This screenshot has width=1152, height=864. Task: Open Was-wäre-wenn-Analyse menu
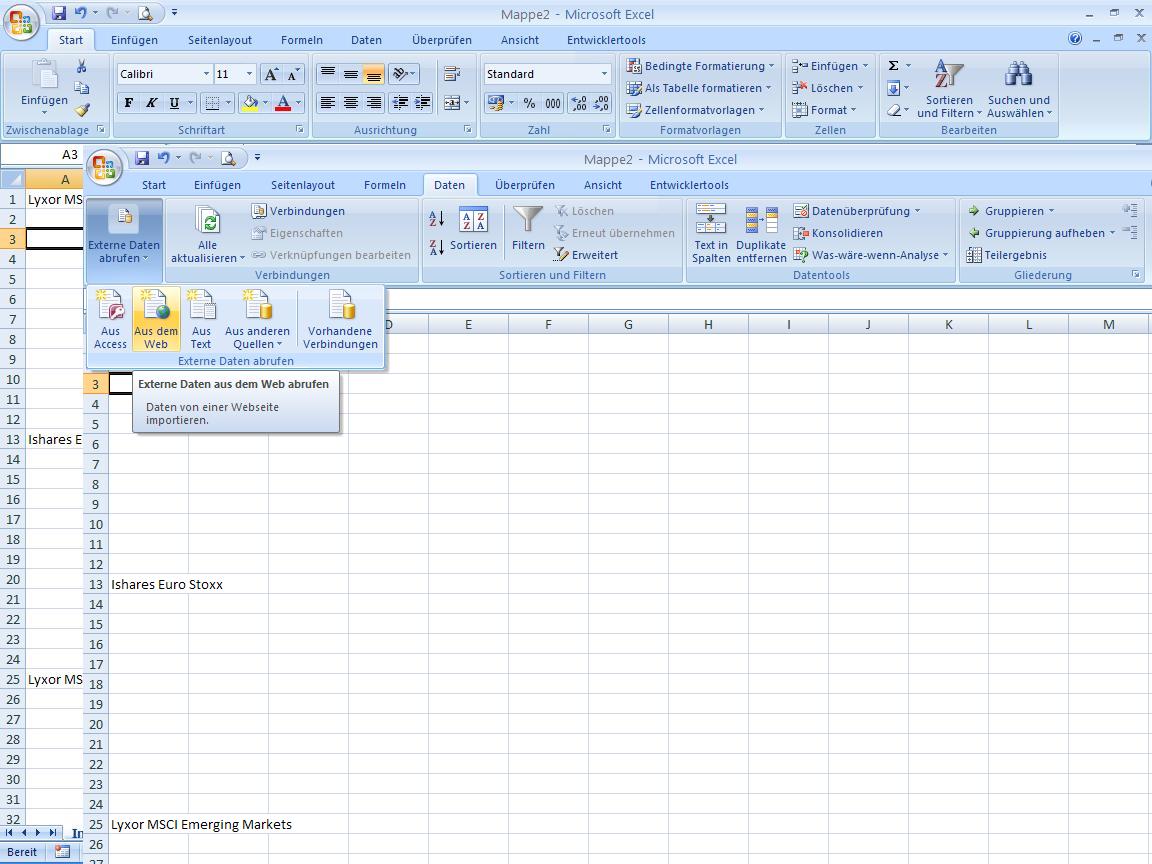[x=871, y=255]
